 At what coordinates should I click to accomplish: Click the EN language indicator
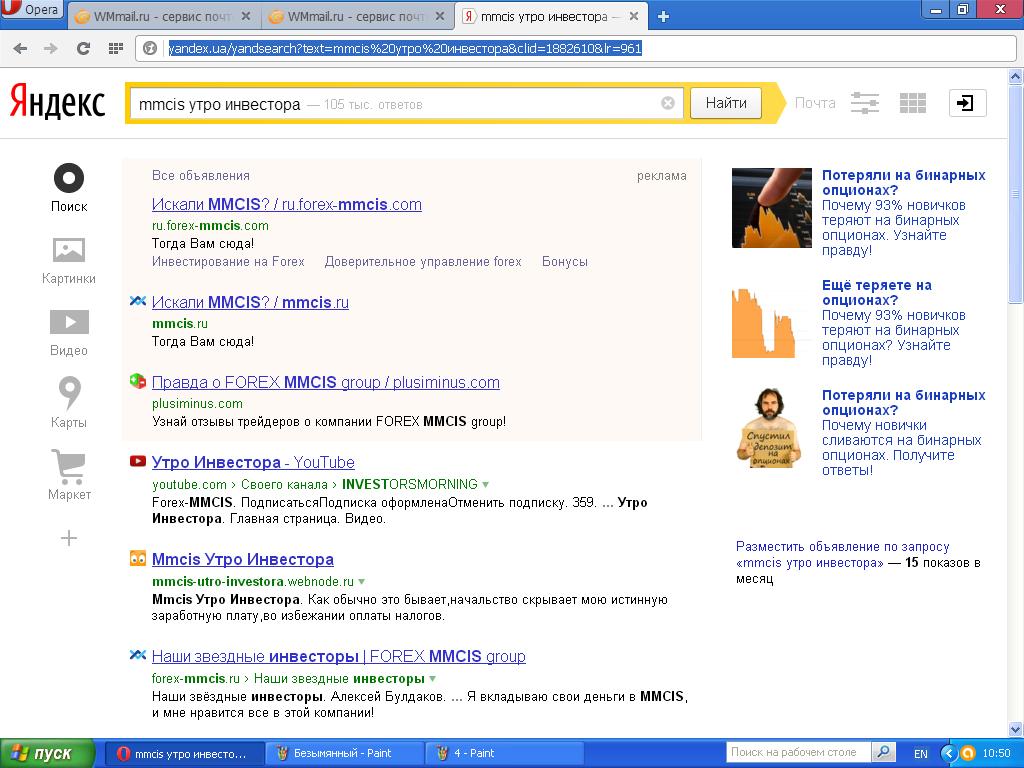pos(921,754)
